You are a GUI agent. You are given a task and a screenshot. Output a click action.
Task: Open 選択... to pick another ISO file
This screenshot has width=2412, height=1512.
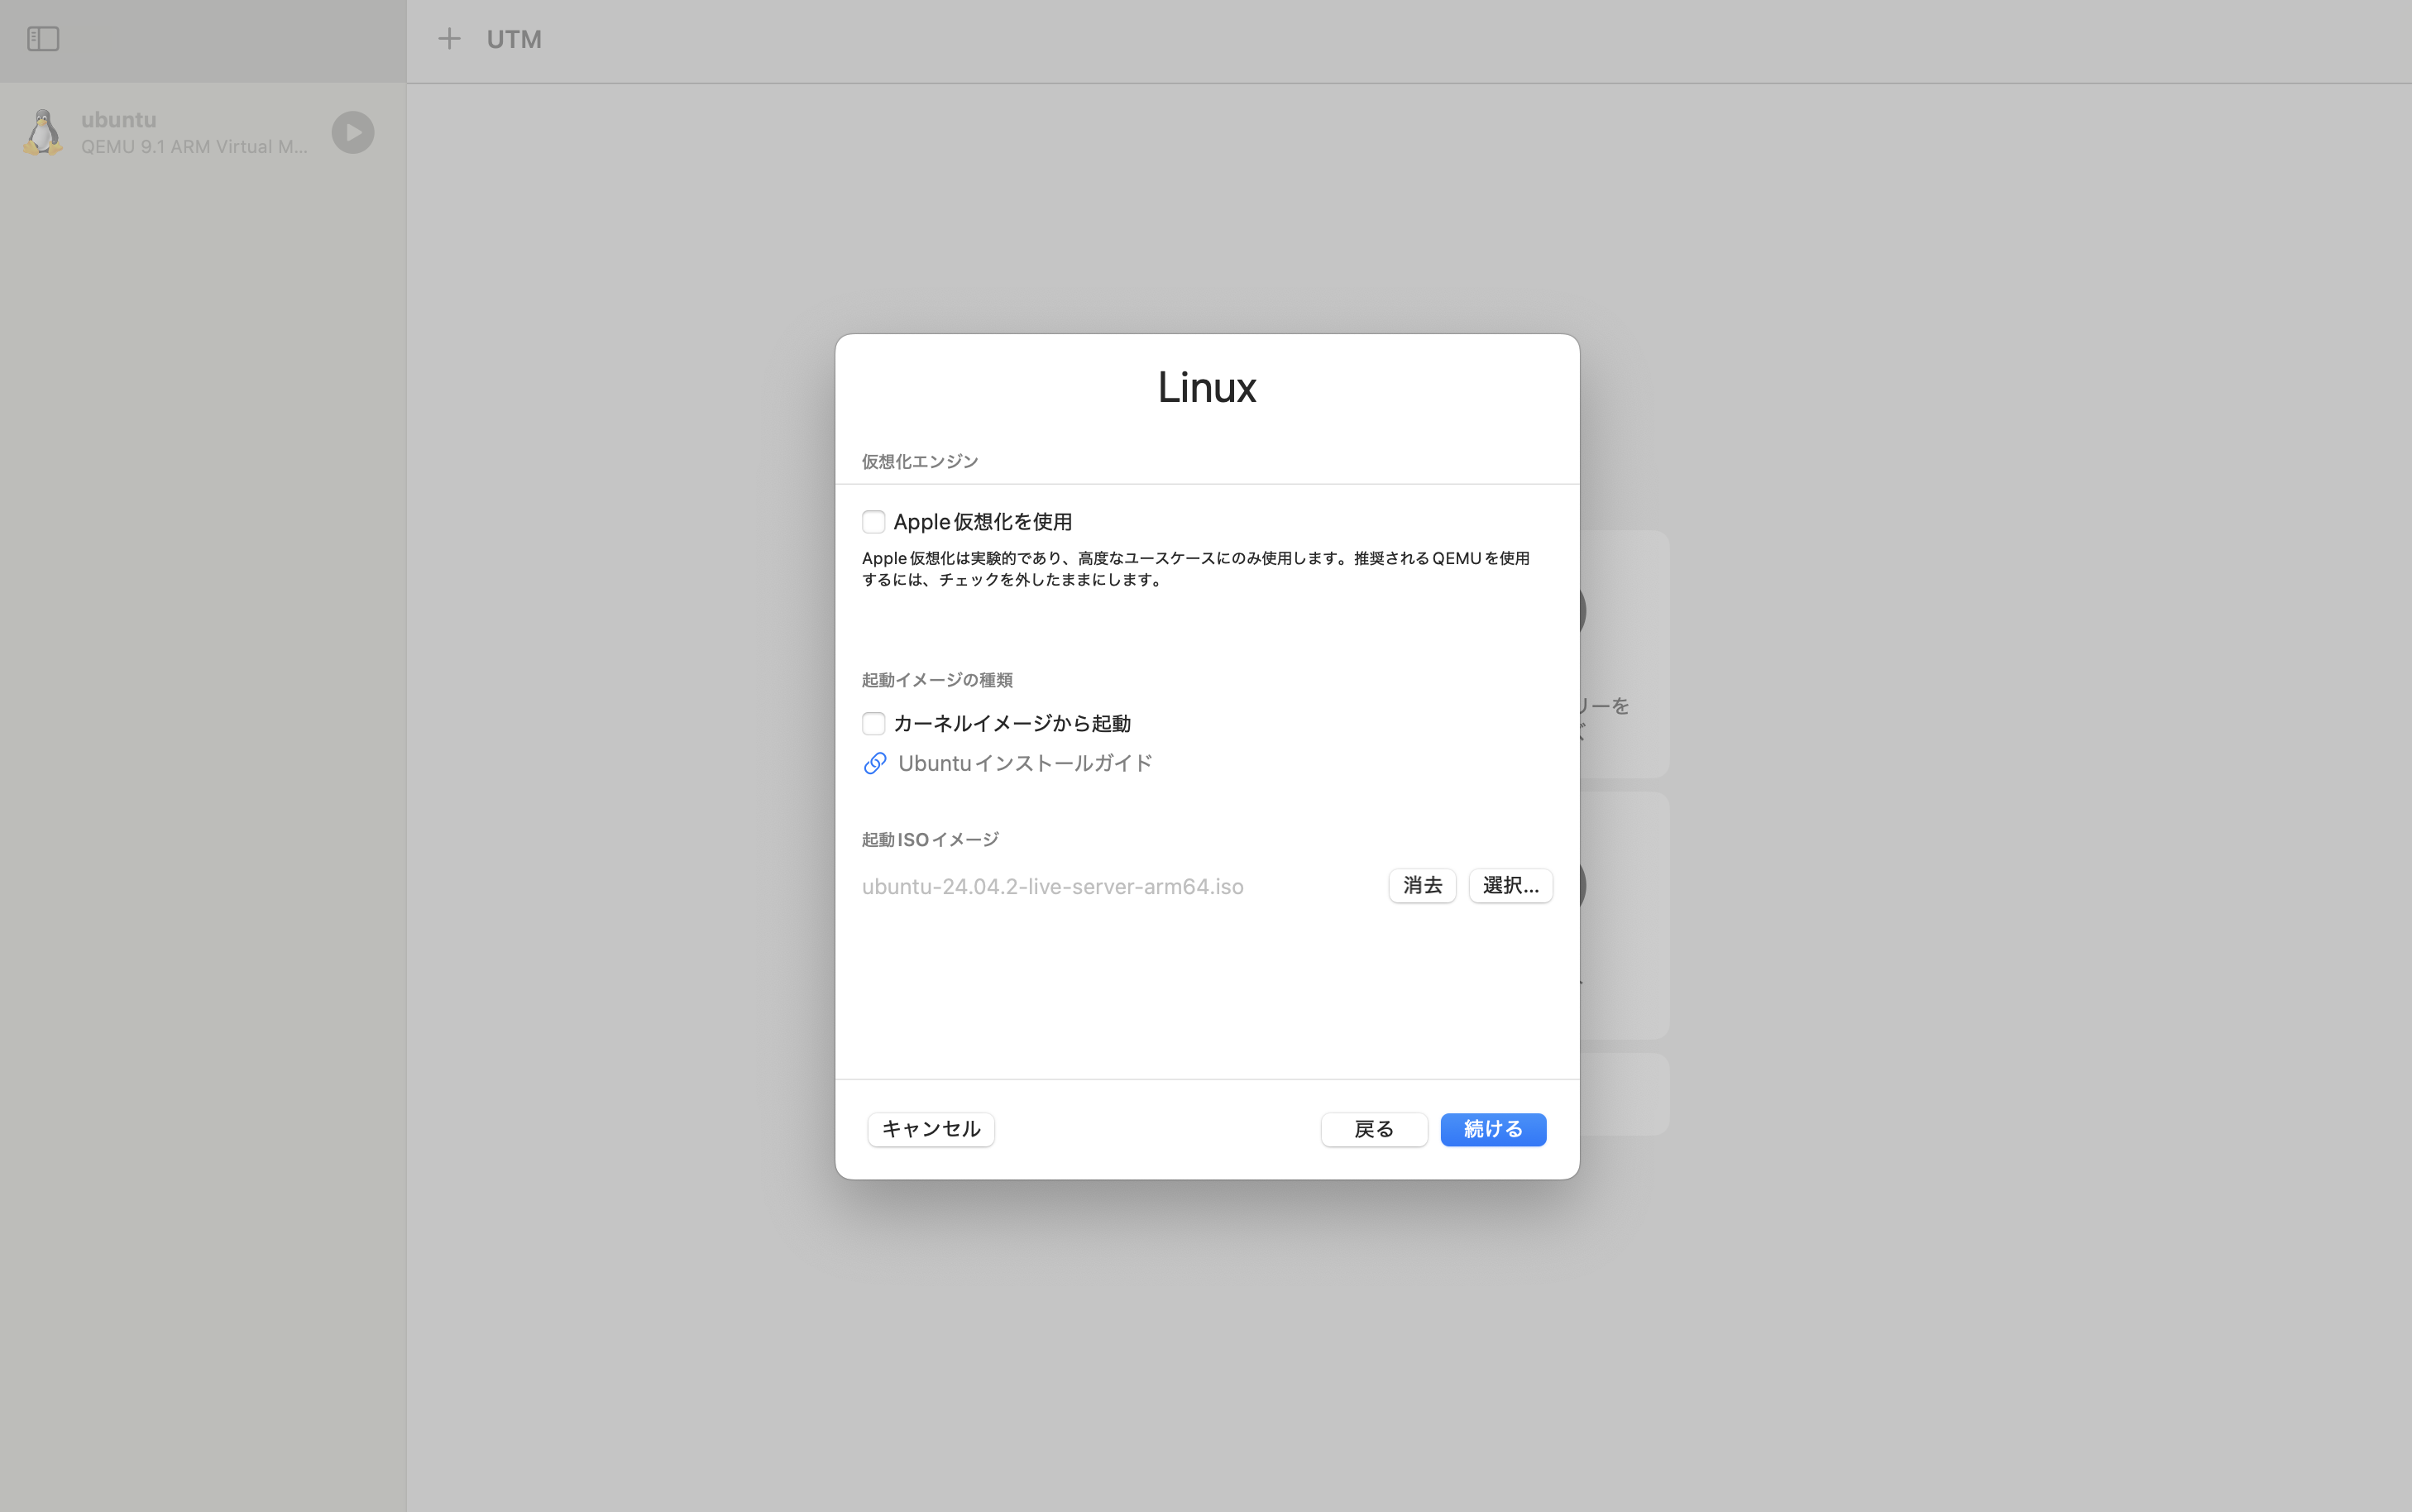coord(1509,885)
